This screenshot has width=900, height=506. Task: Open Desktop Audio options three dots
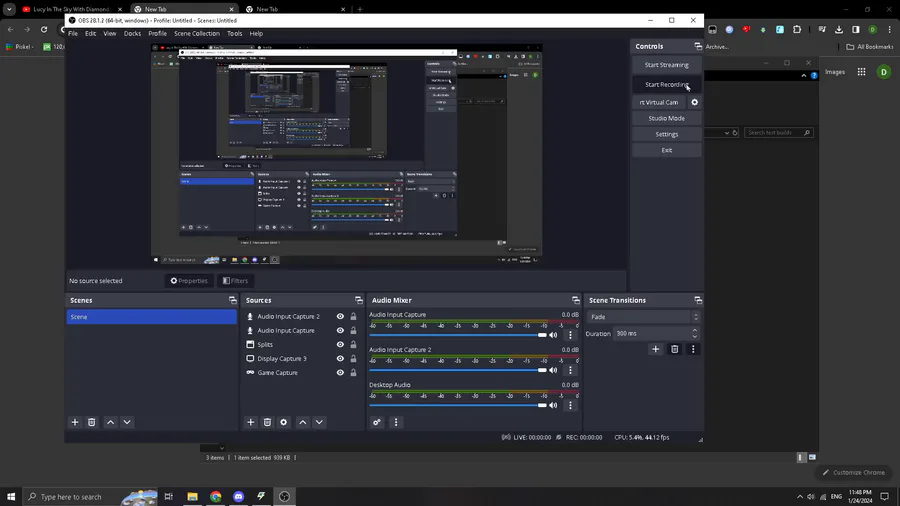(x=570, y=405)
